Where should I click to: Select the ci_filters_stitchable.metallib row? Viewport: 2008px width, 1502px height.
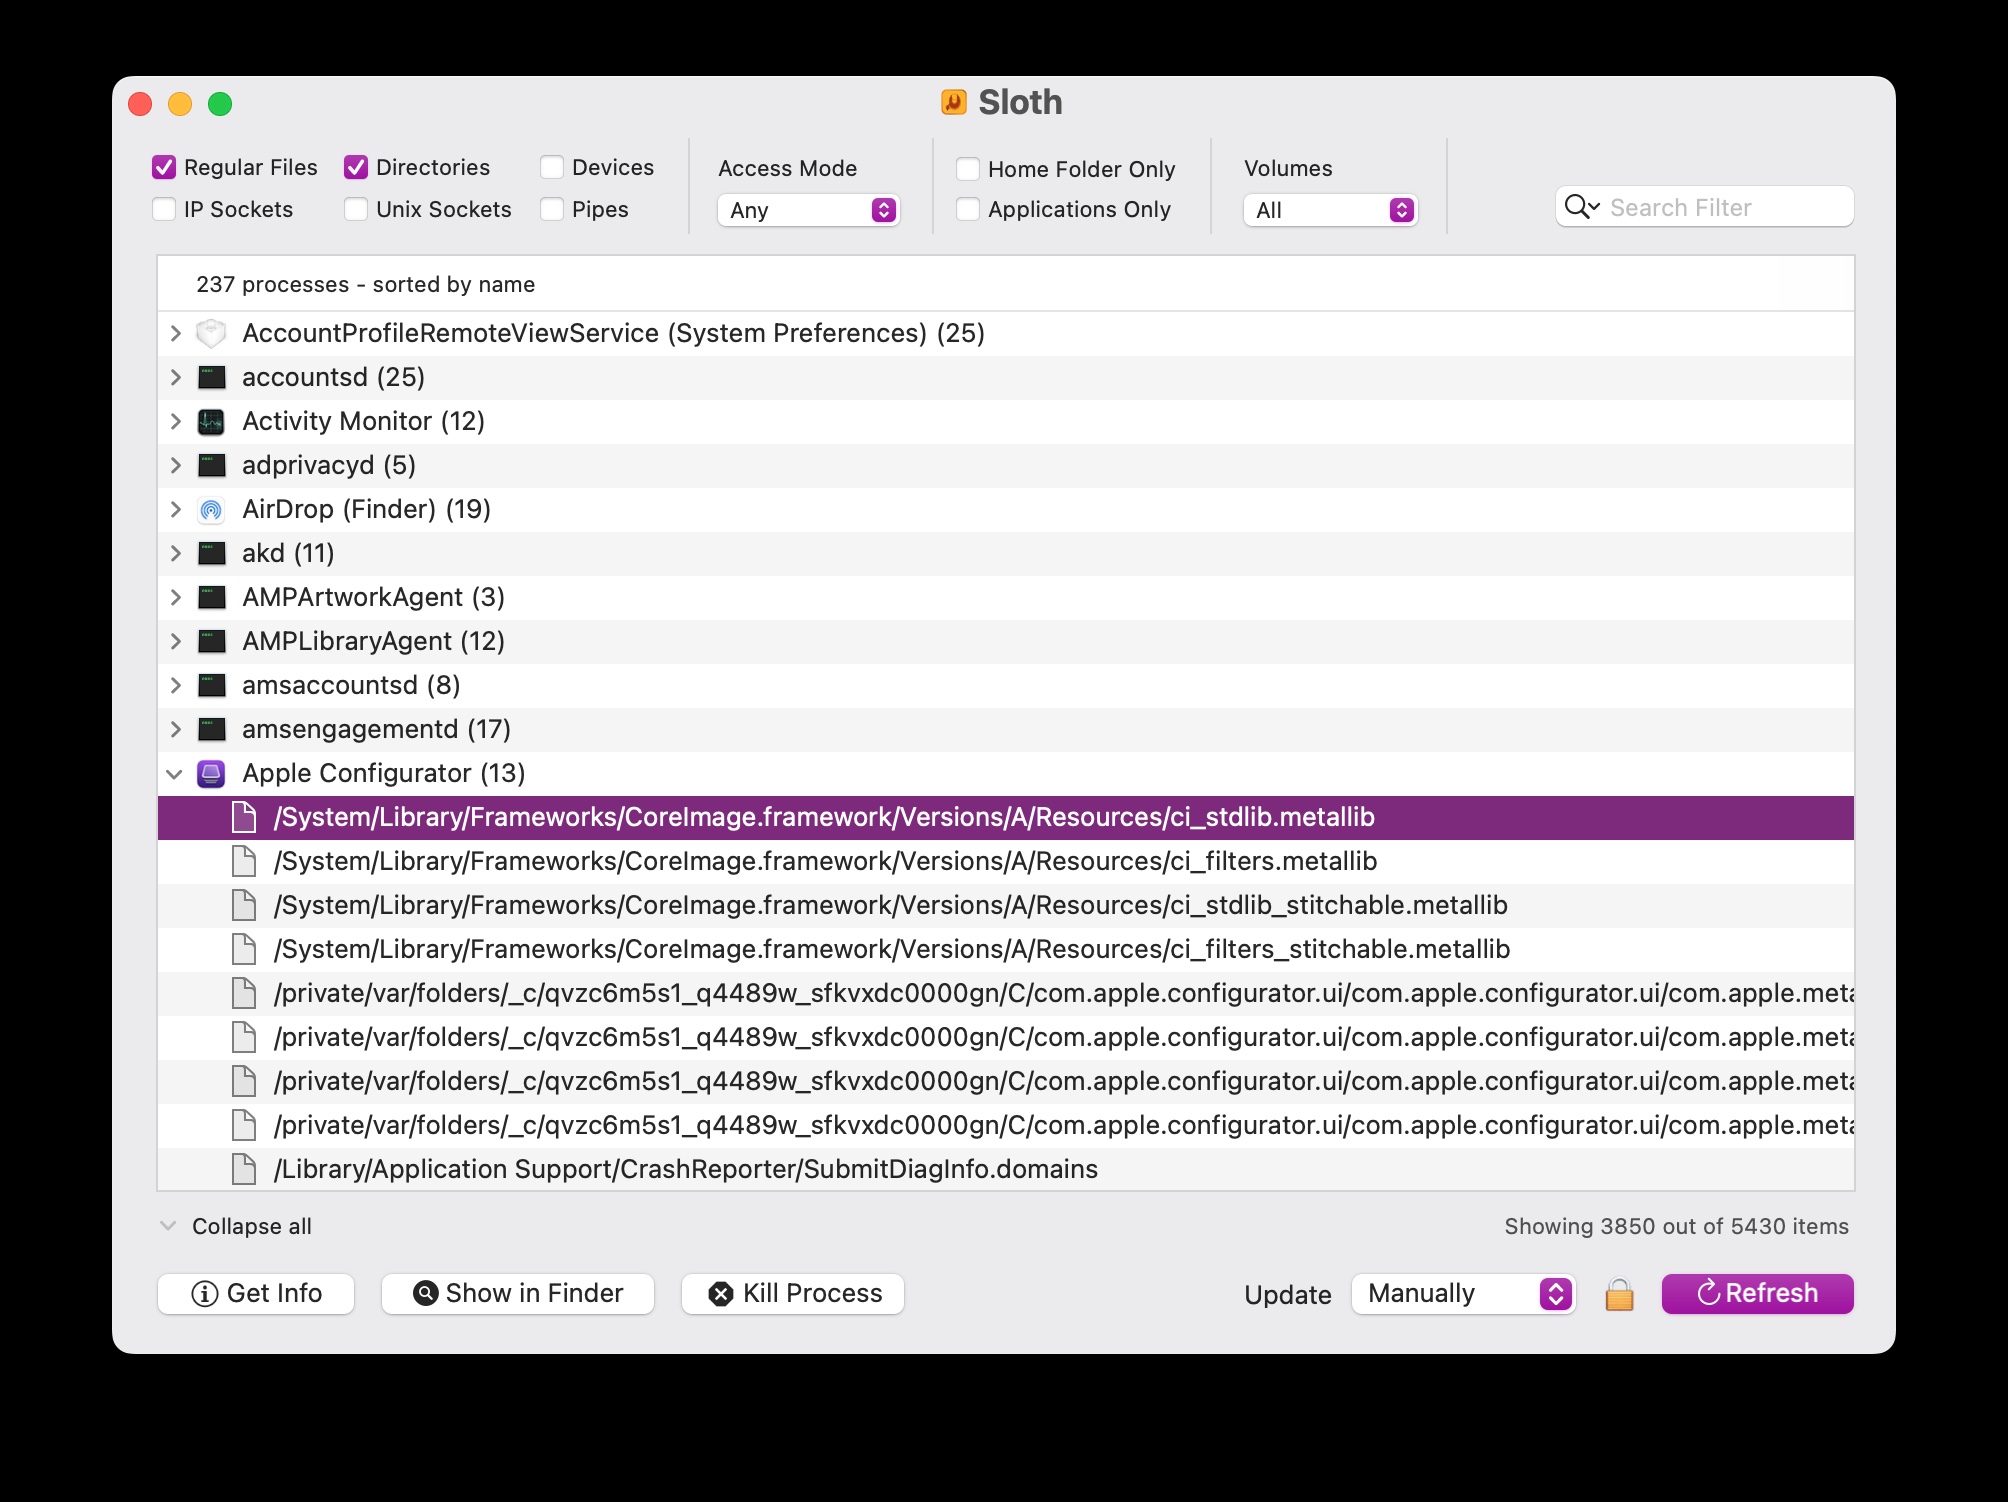click(1005, 949)
